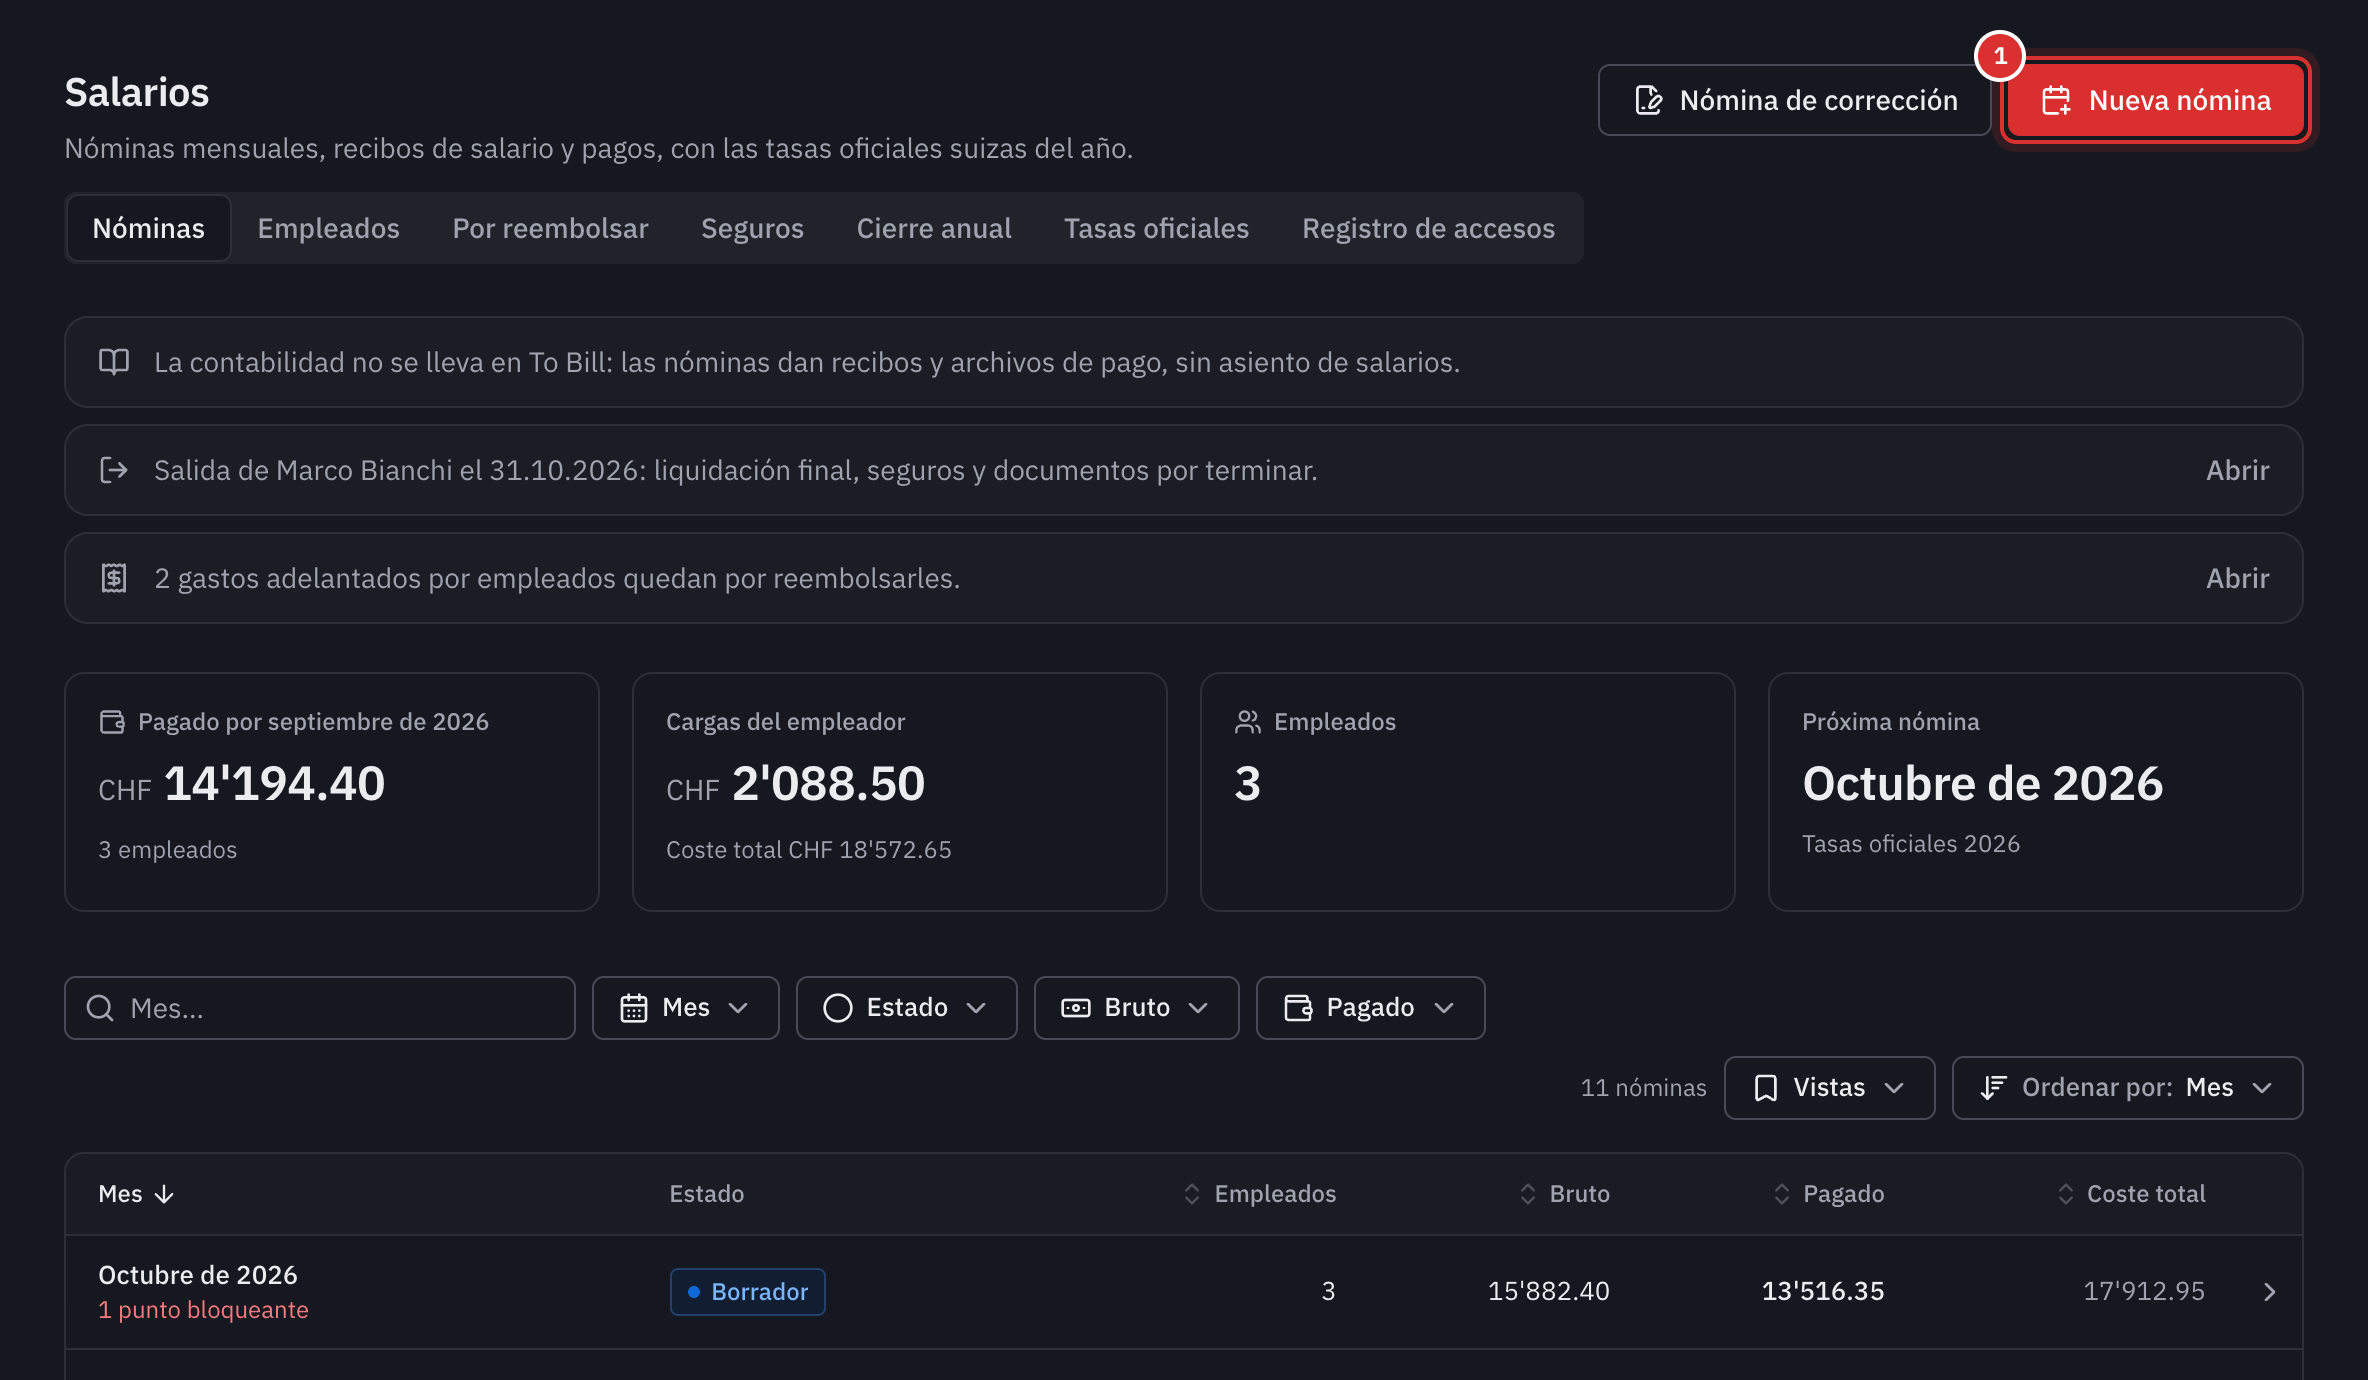Click the wallet icon in the Pagado filter
2368x1380 pixels.
pos(1298,1008)
